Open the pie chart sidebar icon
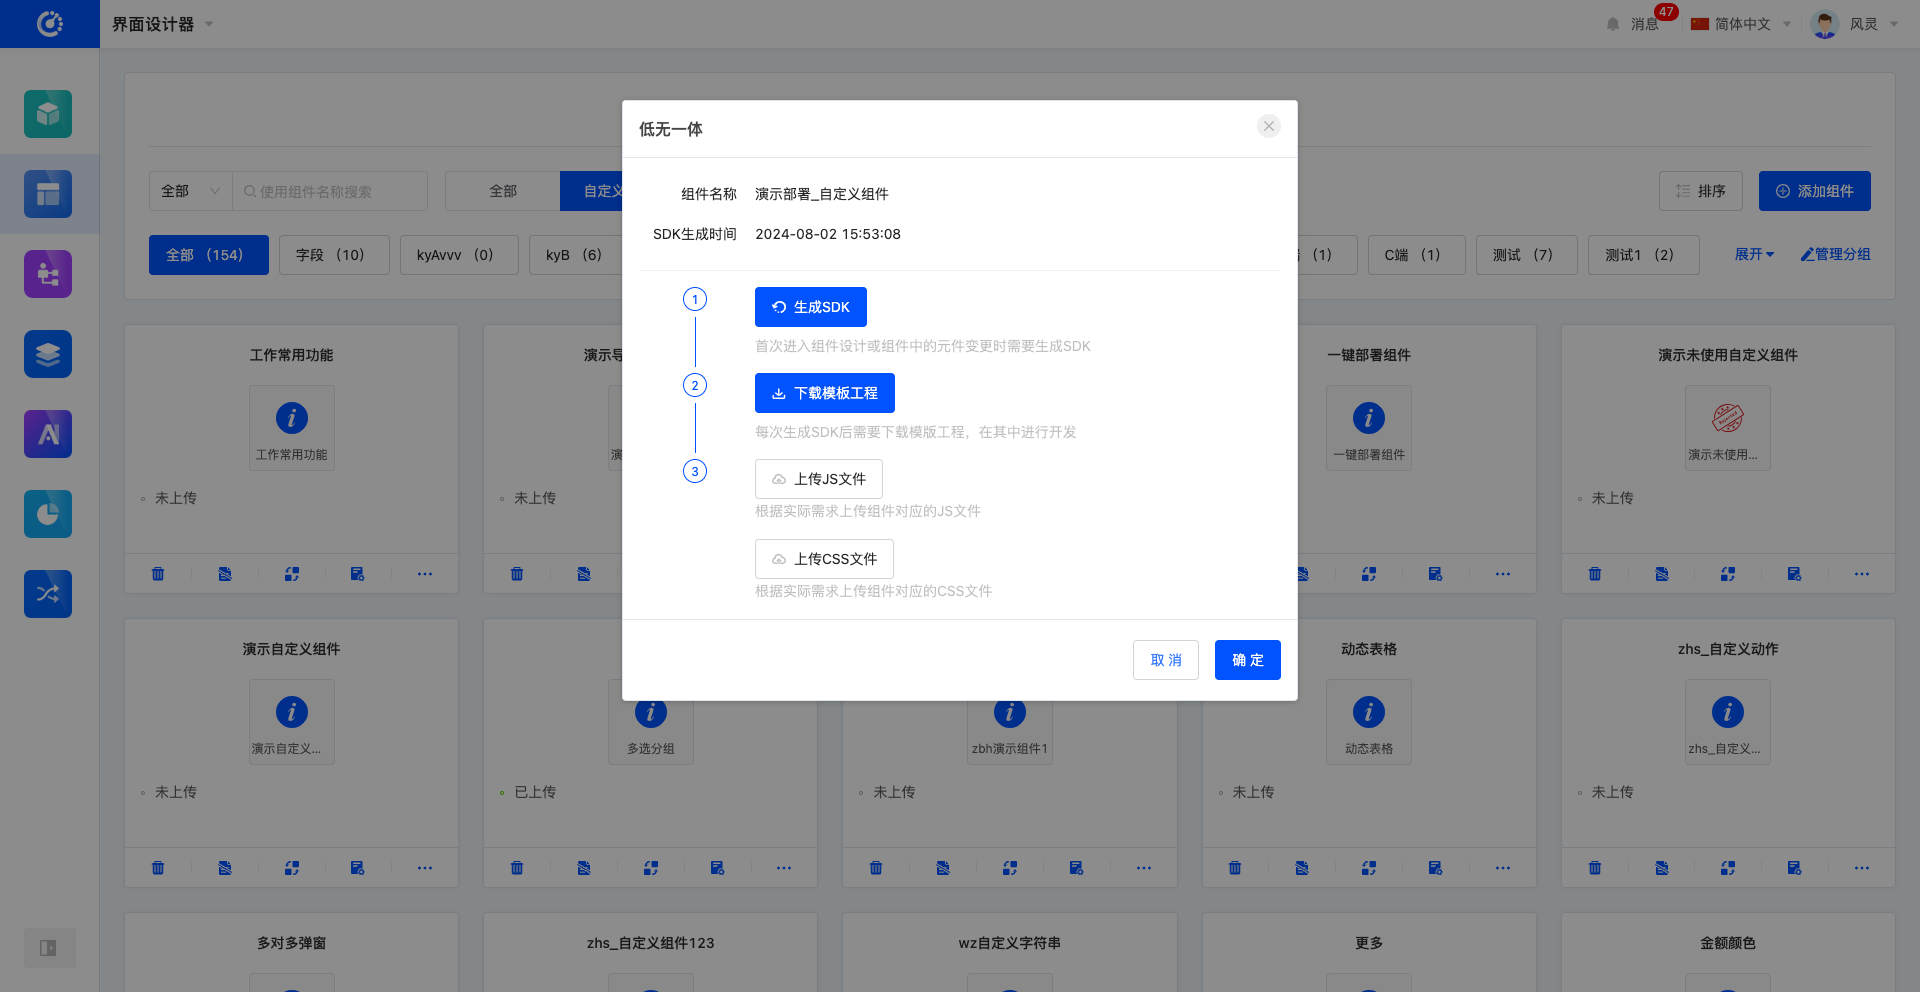This screenshot has height=992, width=1920. 48,514
